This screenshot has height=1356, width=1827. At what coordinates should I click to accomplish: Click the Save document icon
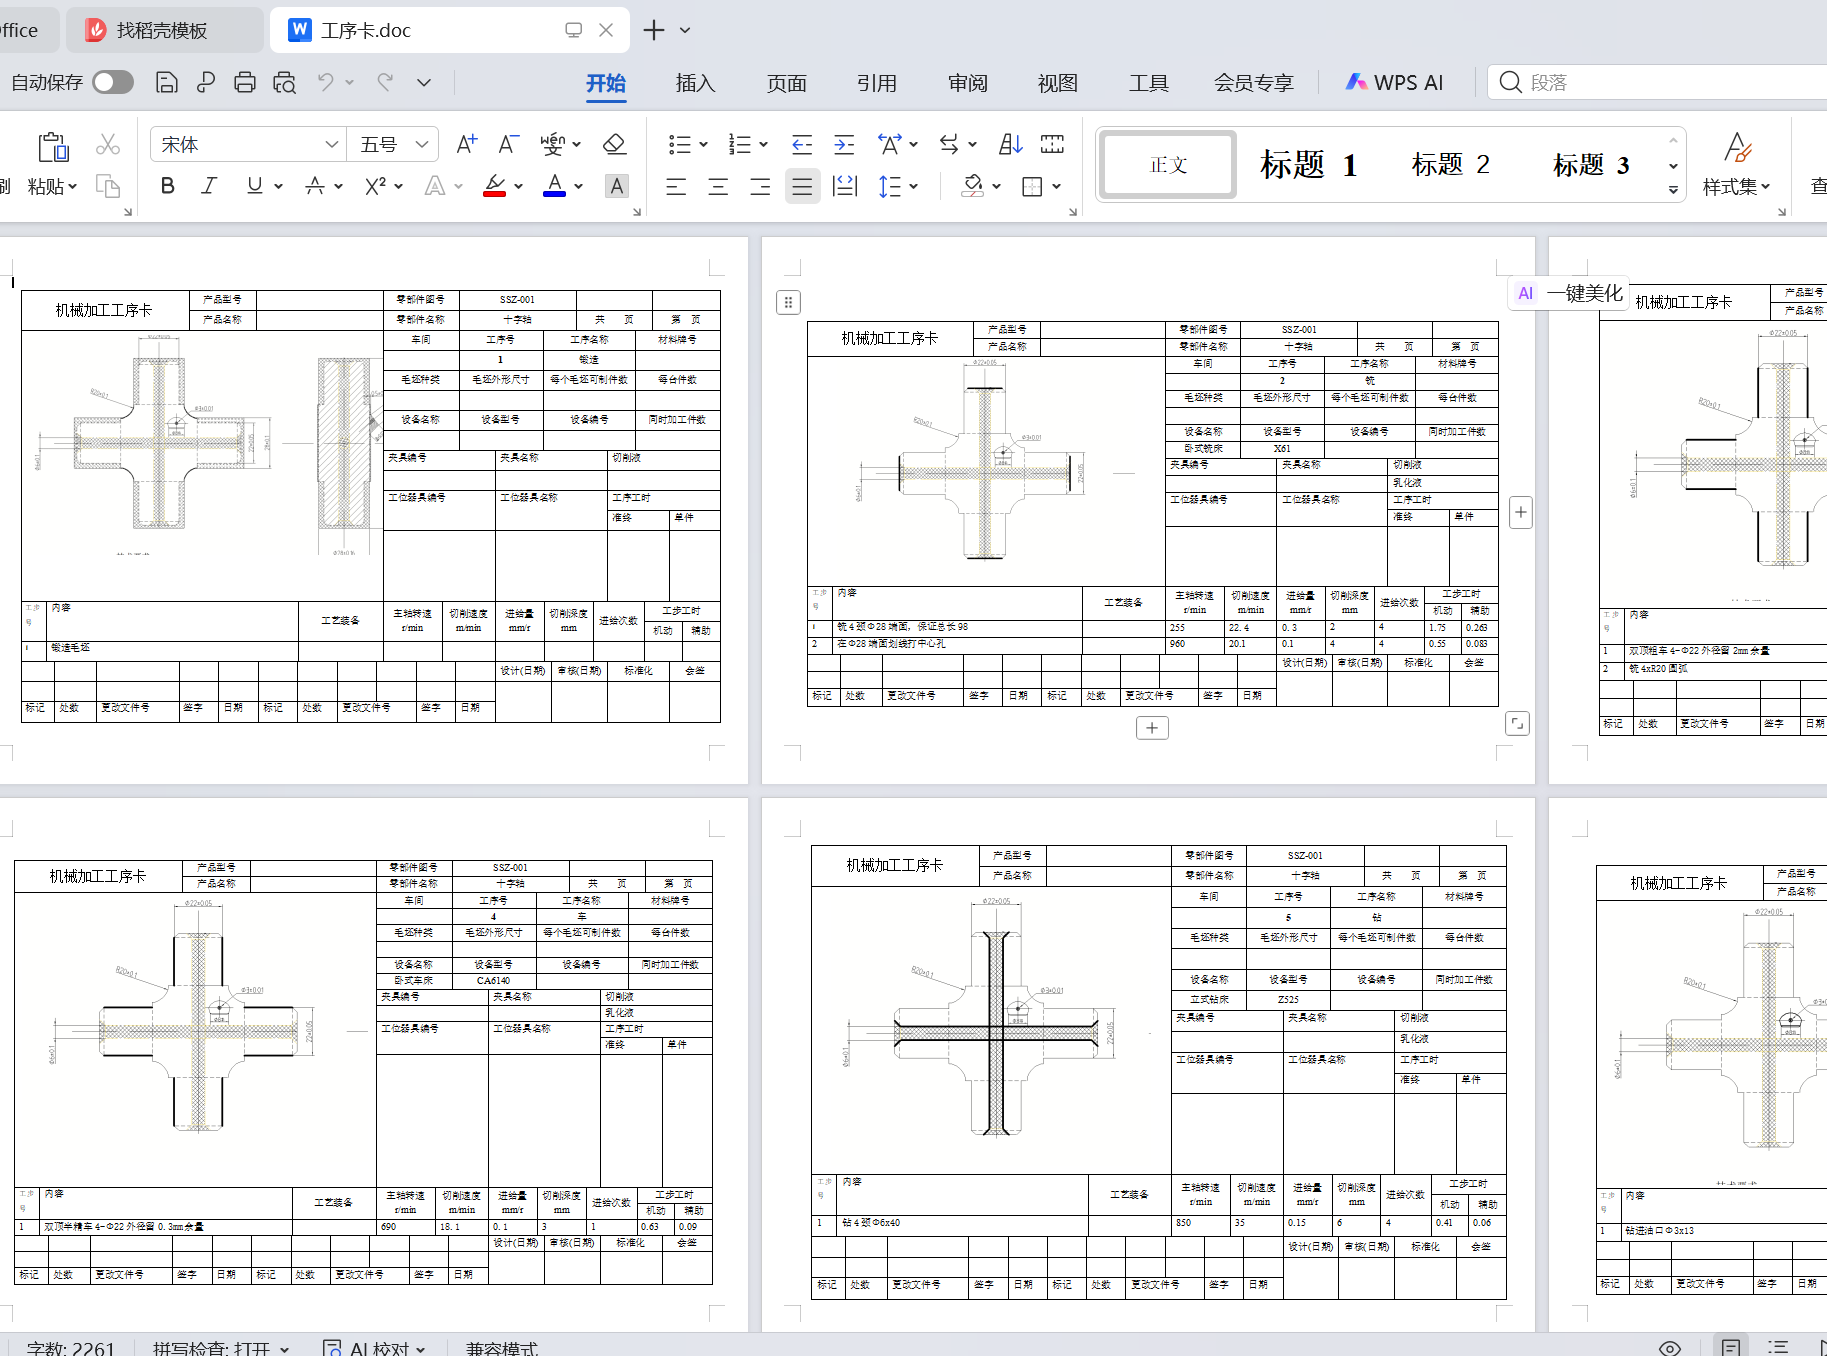(x=167, y=83)
